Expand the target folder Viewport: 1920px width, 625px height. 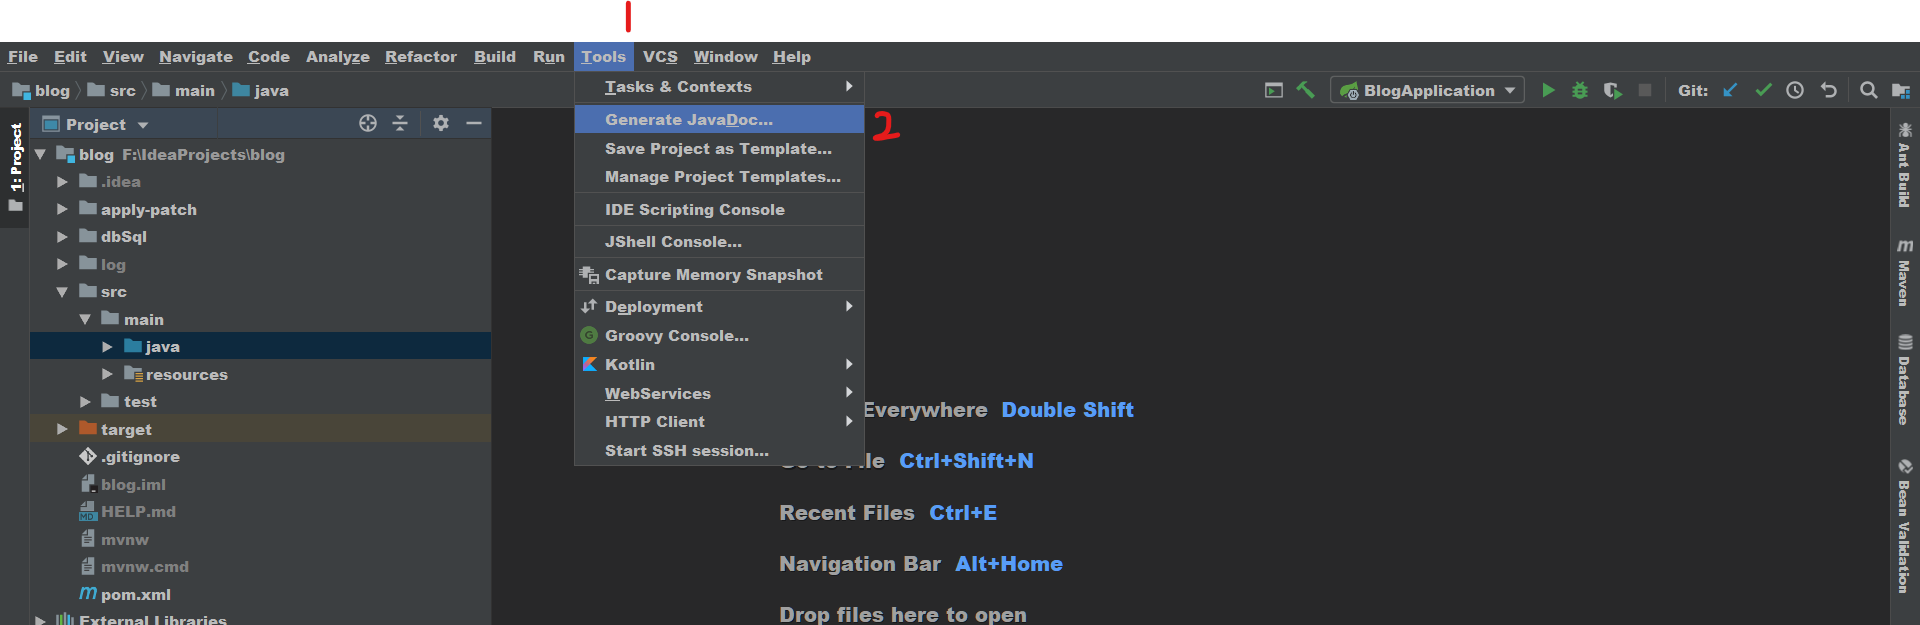[x=62, y=429]
